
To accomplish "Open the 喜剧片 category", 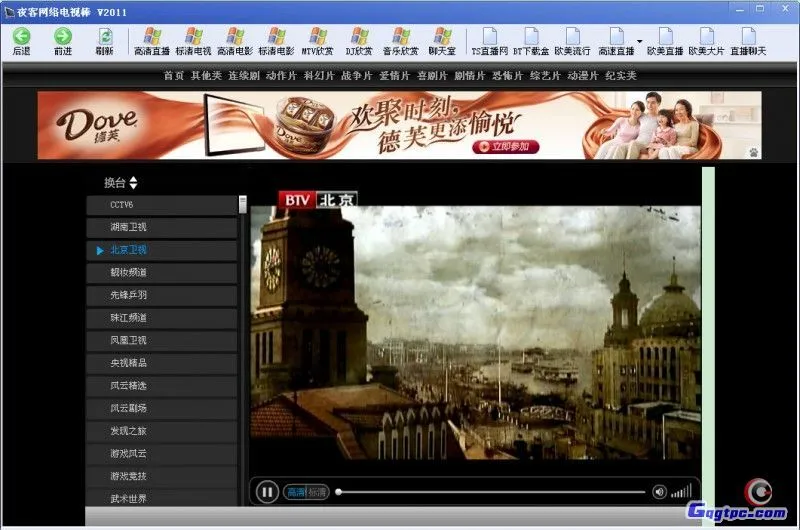I will pyautogui.click(x=432, y=75).
